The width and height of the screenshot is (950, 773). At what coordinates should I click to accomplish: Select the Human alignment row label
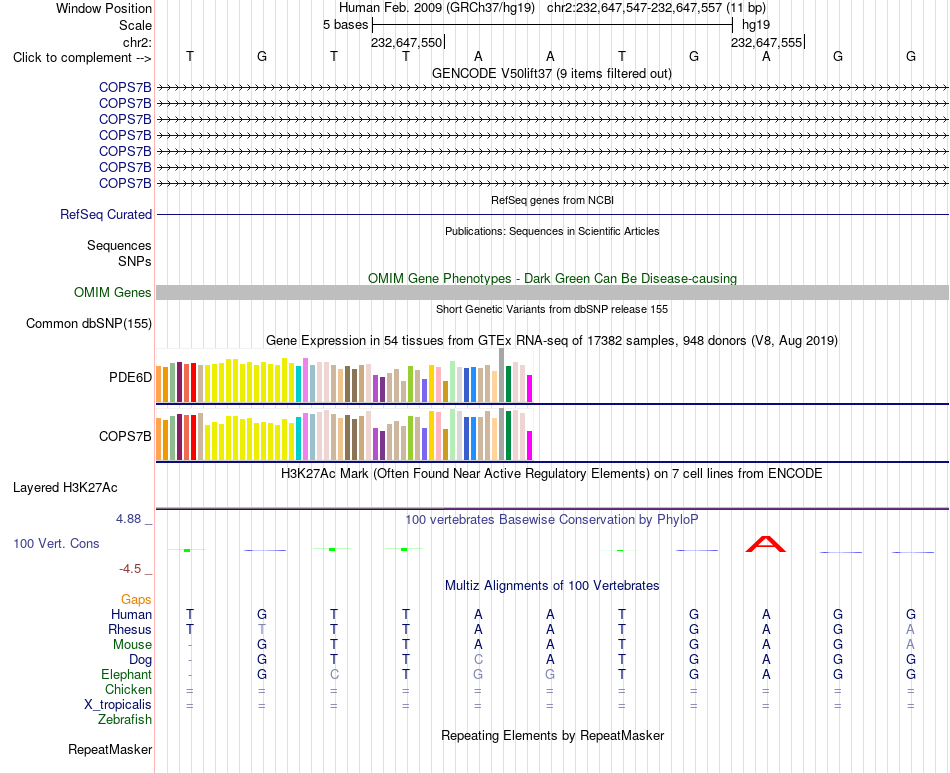(131, 614)
